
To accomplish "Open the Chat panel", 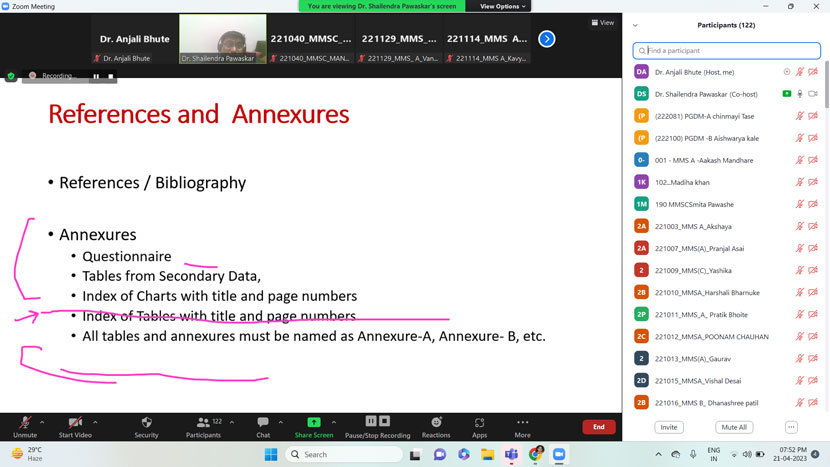I will tap(263, 425).
